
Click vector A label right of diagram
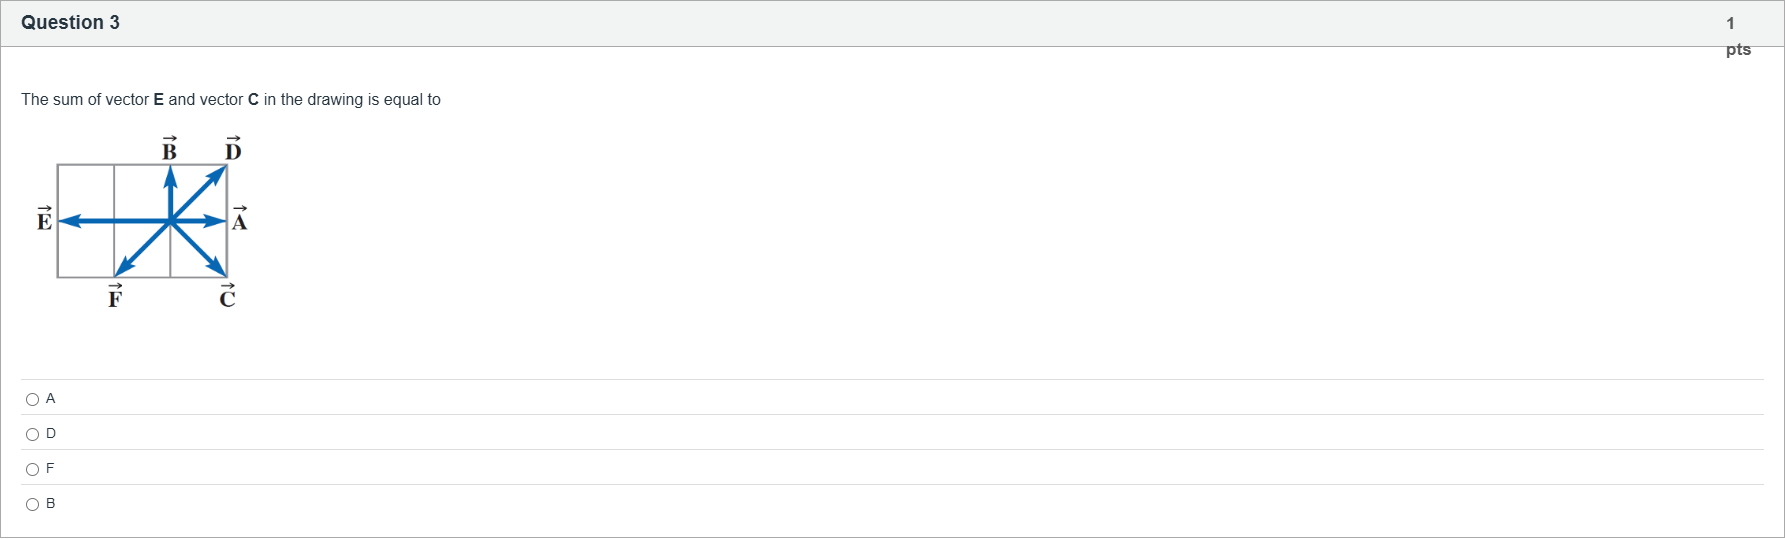coord(239,219)
